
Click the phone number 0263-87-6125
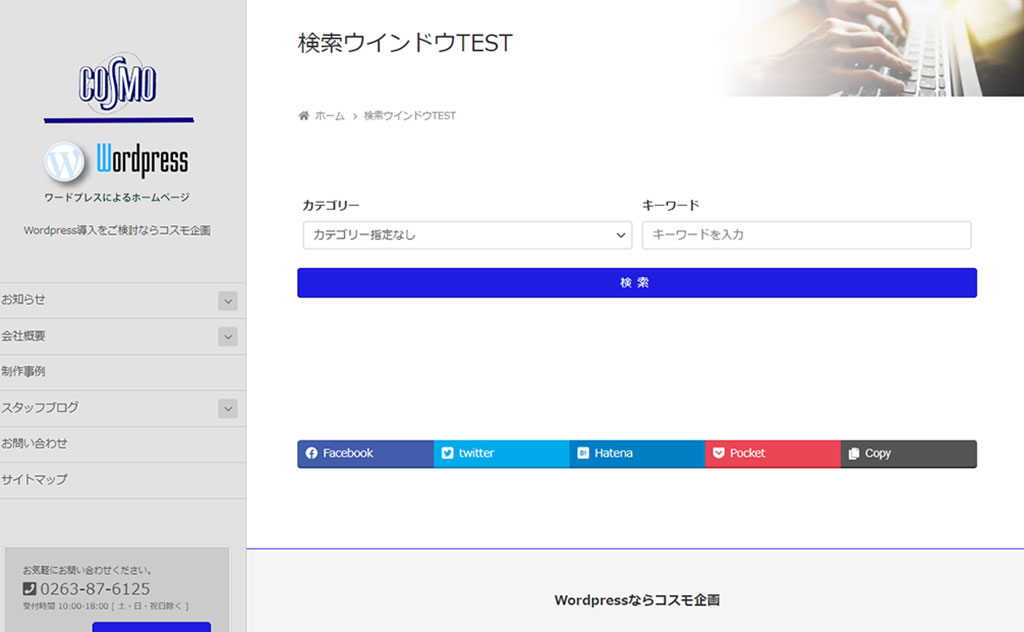95,589
